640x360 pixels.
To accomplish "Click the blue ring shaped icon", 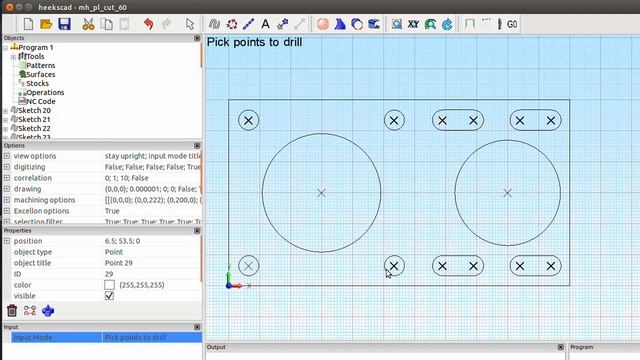I will (x=357, y=24).
